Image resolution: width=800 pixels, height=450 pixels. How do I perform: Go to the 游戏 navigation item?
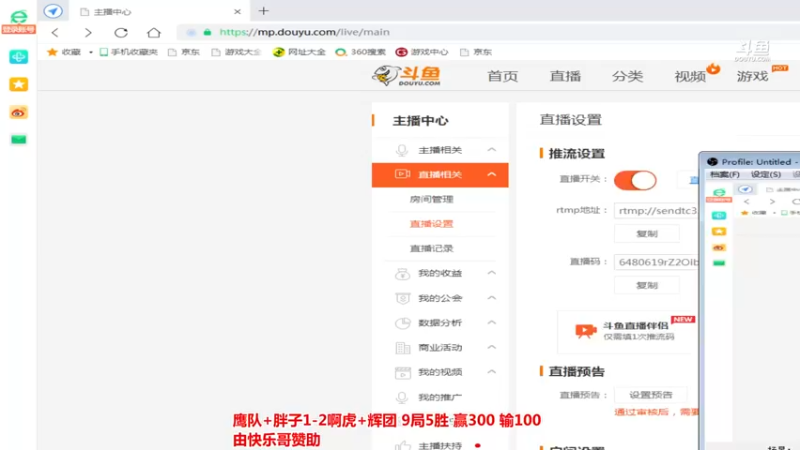(x=753, y=76)
